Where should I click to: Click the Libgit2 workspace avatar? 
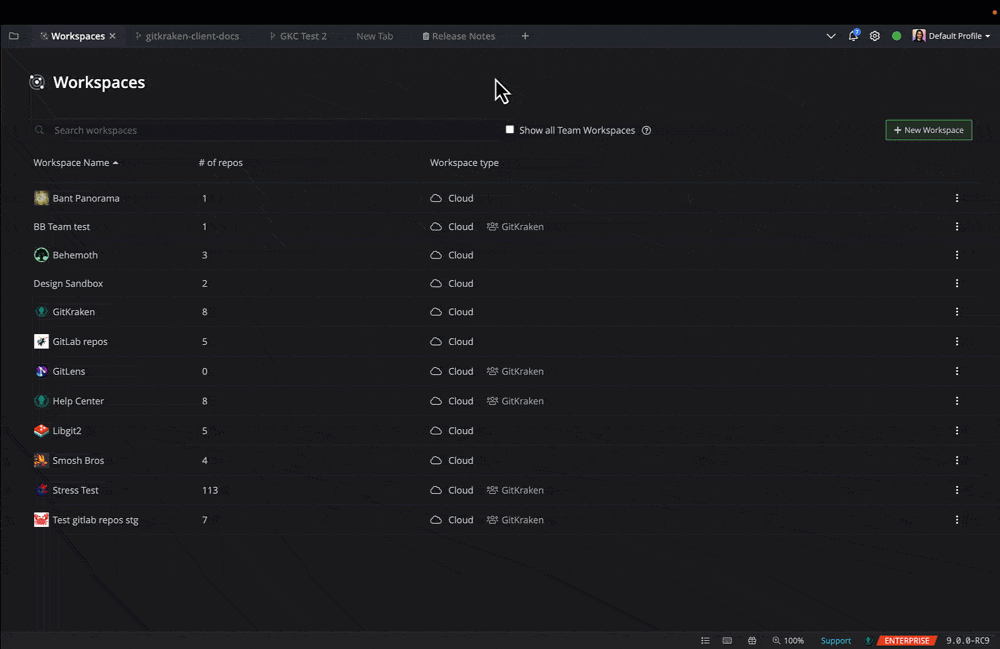[x=41, y=431]
